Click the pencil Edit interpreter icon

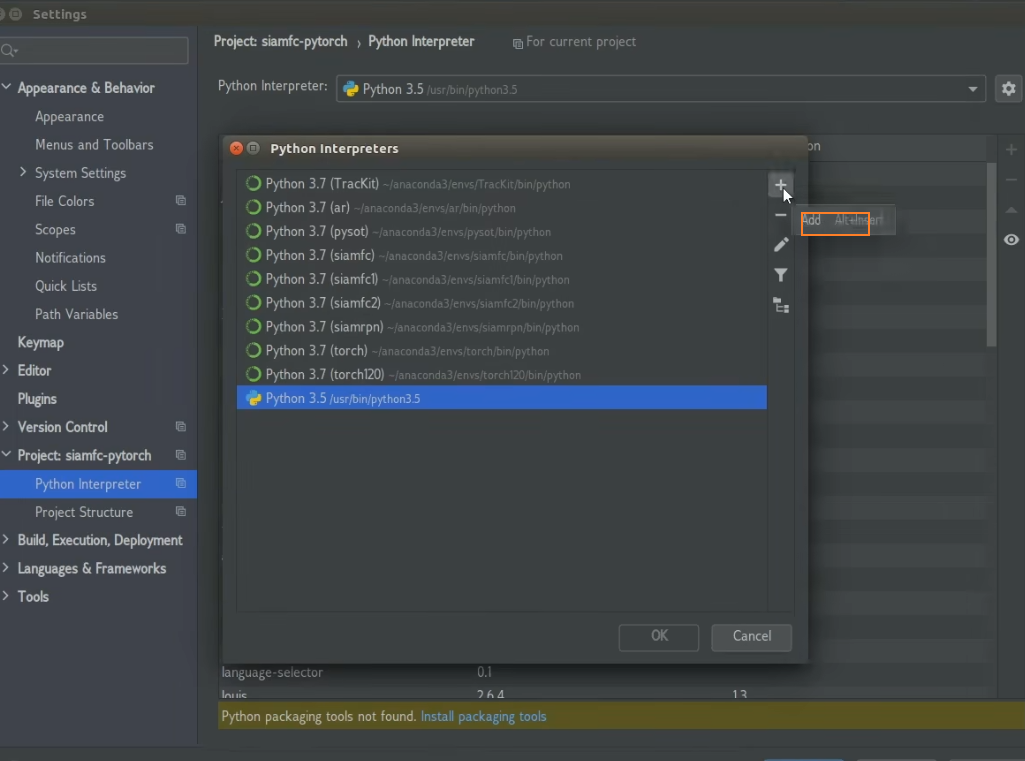pyautogui.click(x=781, y=245)
